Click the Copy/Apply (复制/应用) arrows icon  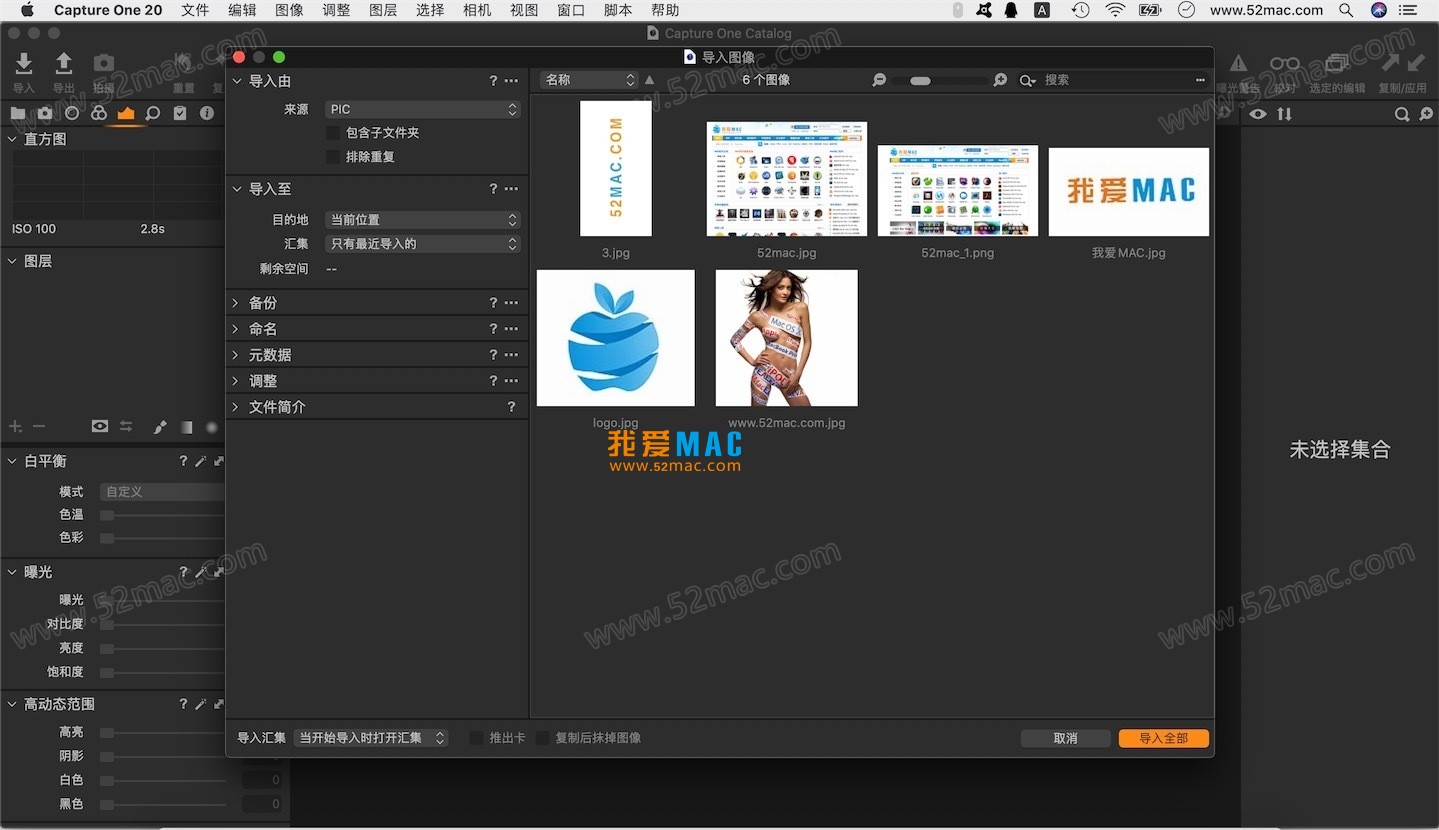tap(1403, 64)
